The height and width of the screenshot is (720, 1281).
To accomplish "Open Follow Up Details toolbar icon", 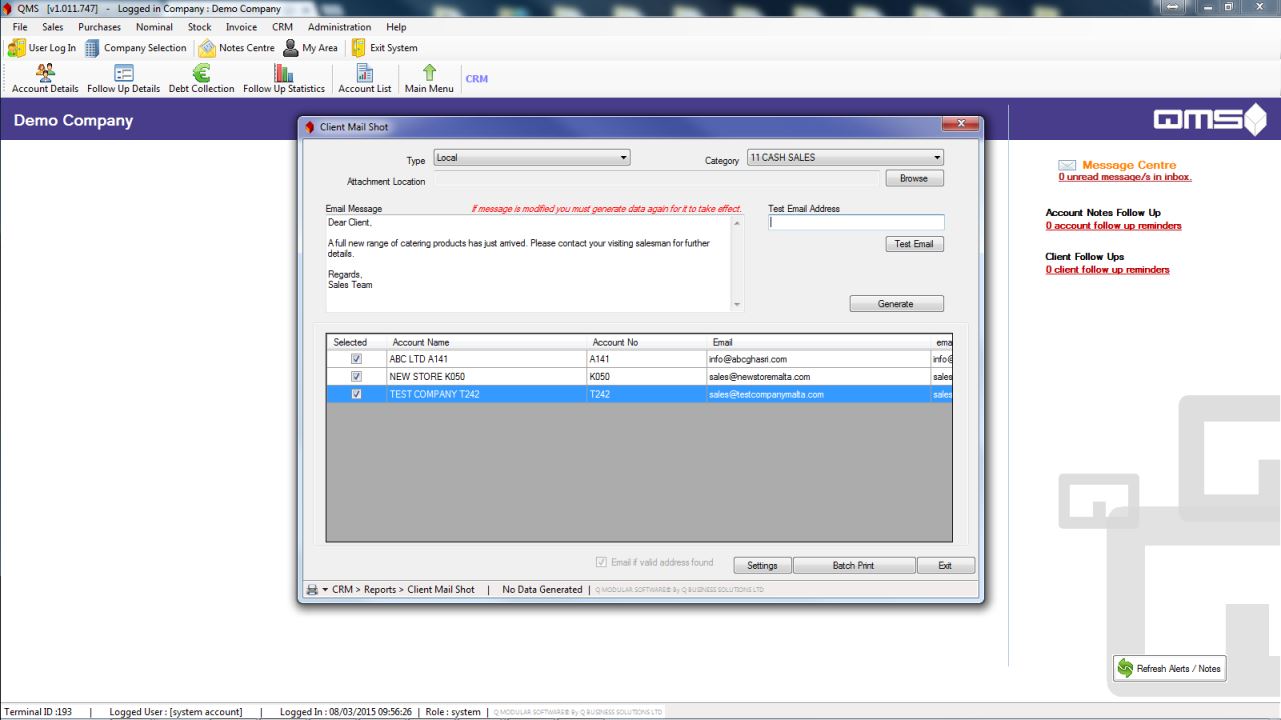I will tap(123, 79).
